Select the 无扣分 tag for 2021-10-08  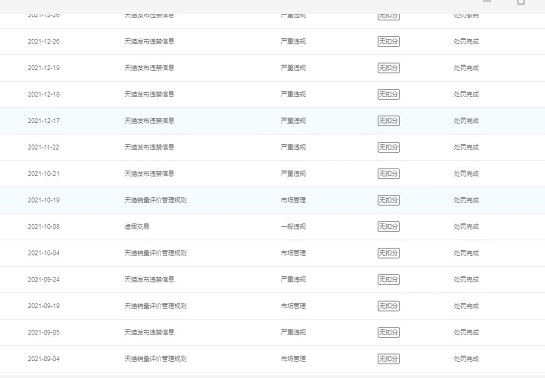point(389,227)
